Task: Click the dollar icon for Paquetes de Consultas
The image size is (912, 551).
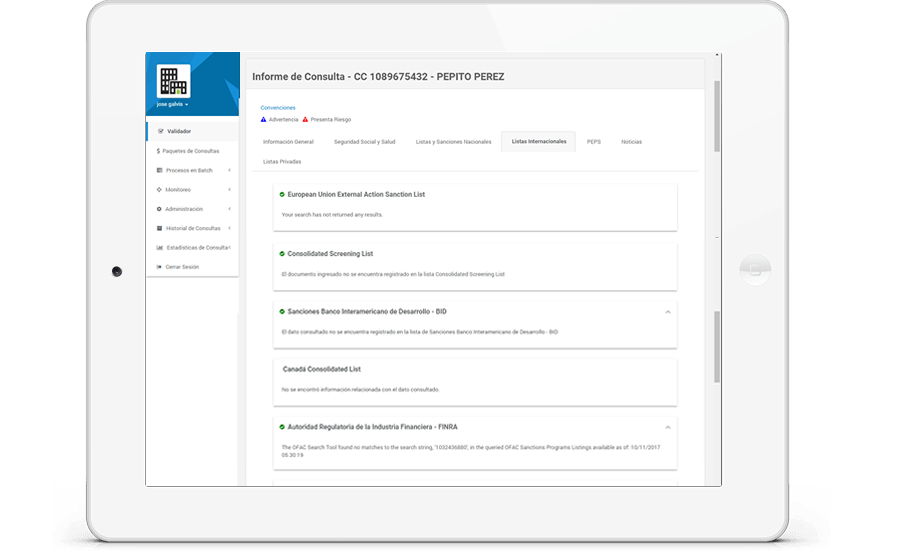Action: pos(159,151)
